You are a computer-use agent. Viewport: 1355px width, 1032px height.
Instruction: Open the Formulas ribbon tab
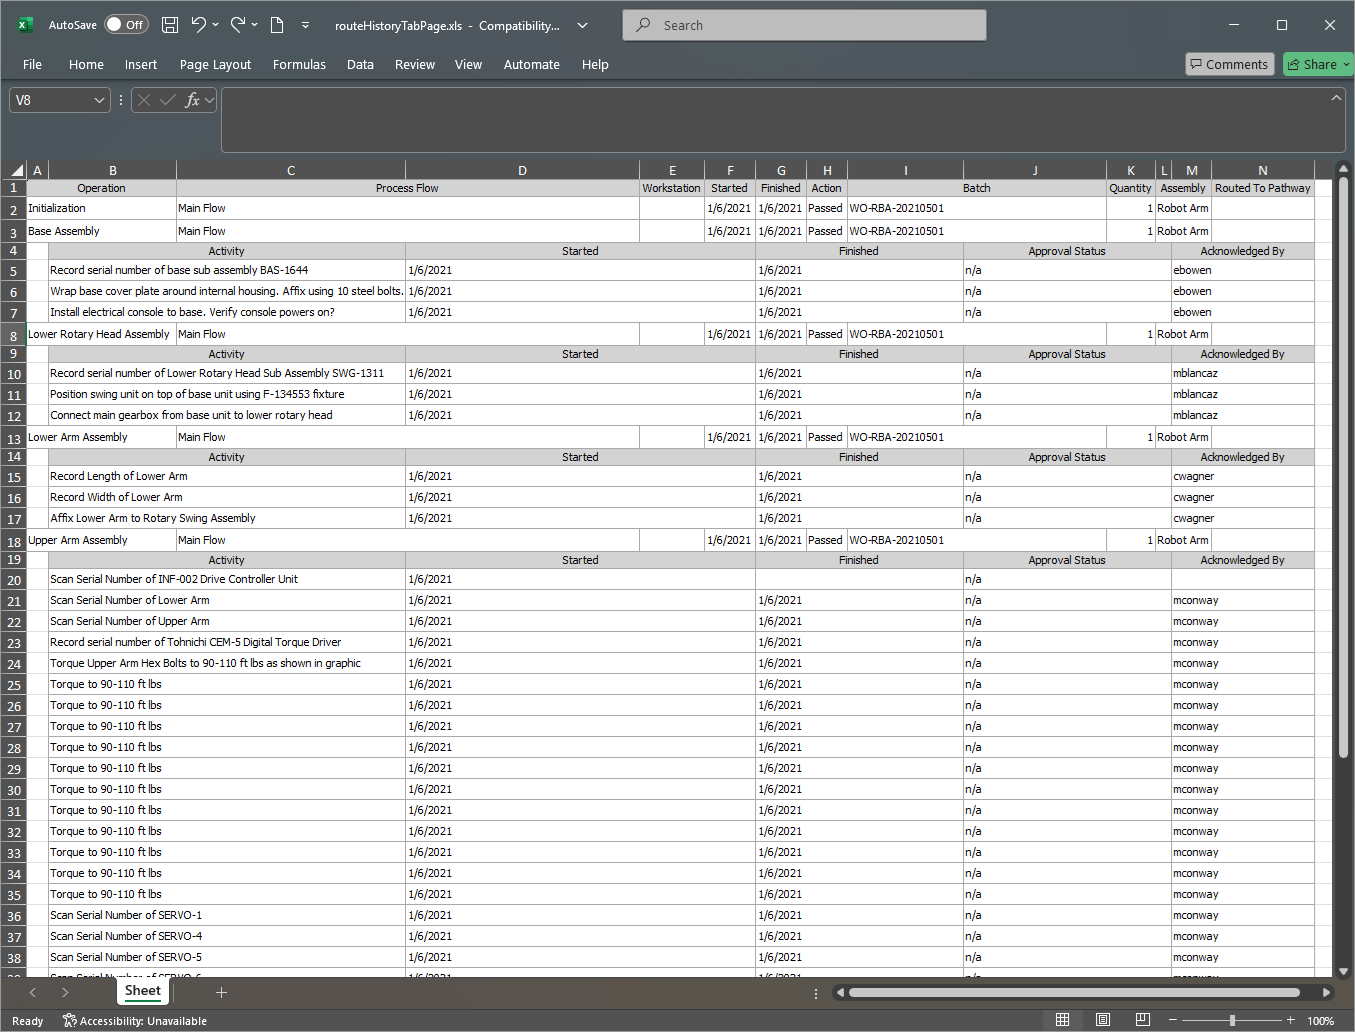[299, 64]
